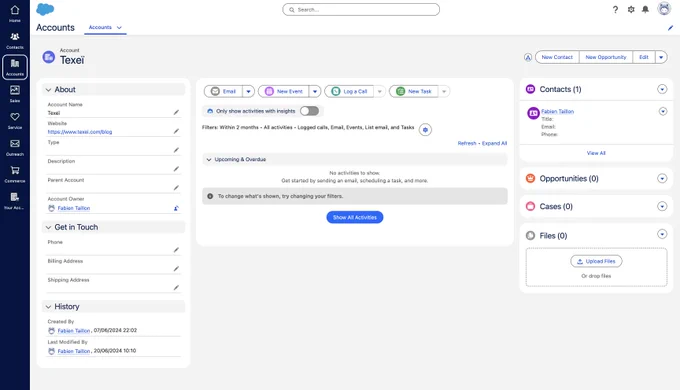Click View All under Contacts

(596, 153)
